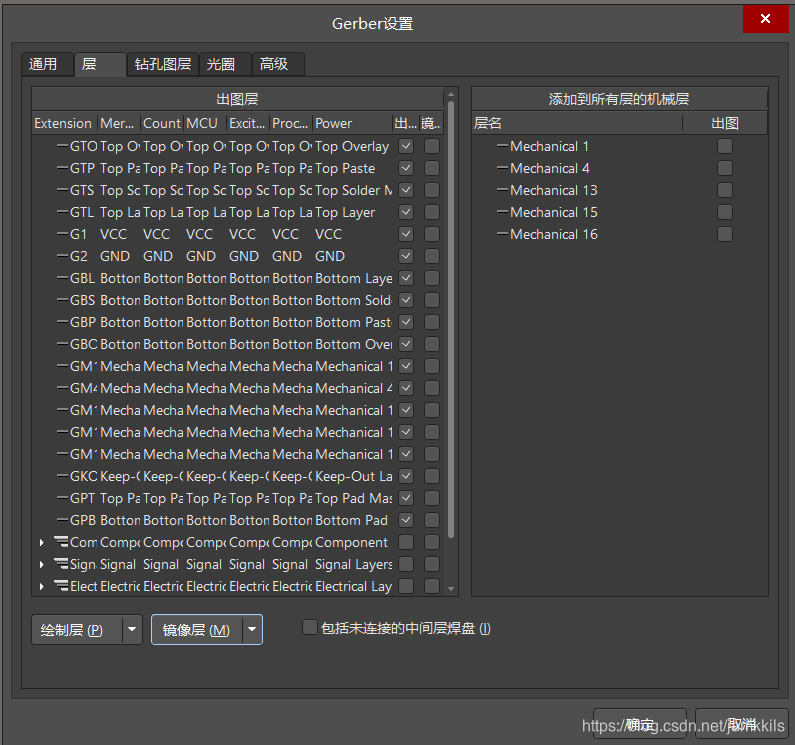Image resolution: width=795 pixels, height=745 pixels.
Task: Open the 绘制层 dropdown arrow
Action: (x=132, y=629)
